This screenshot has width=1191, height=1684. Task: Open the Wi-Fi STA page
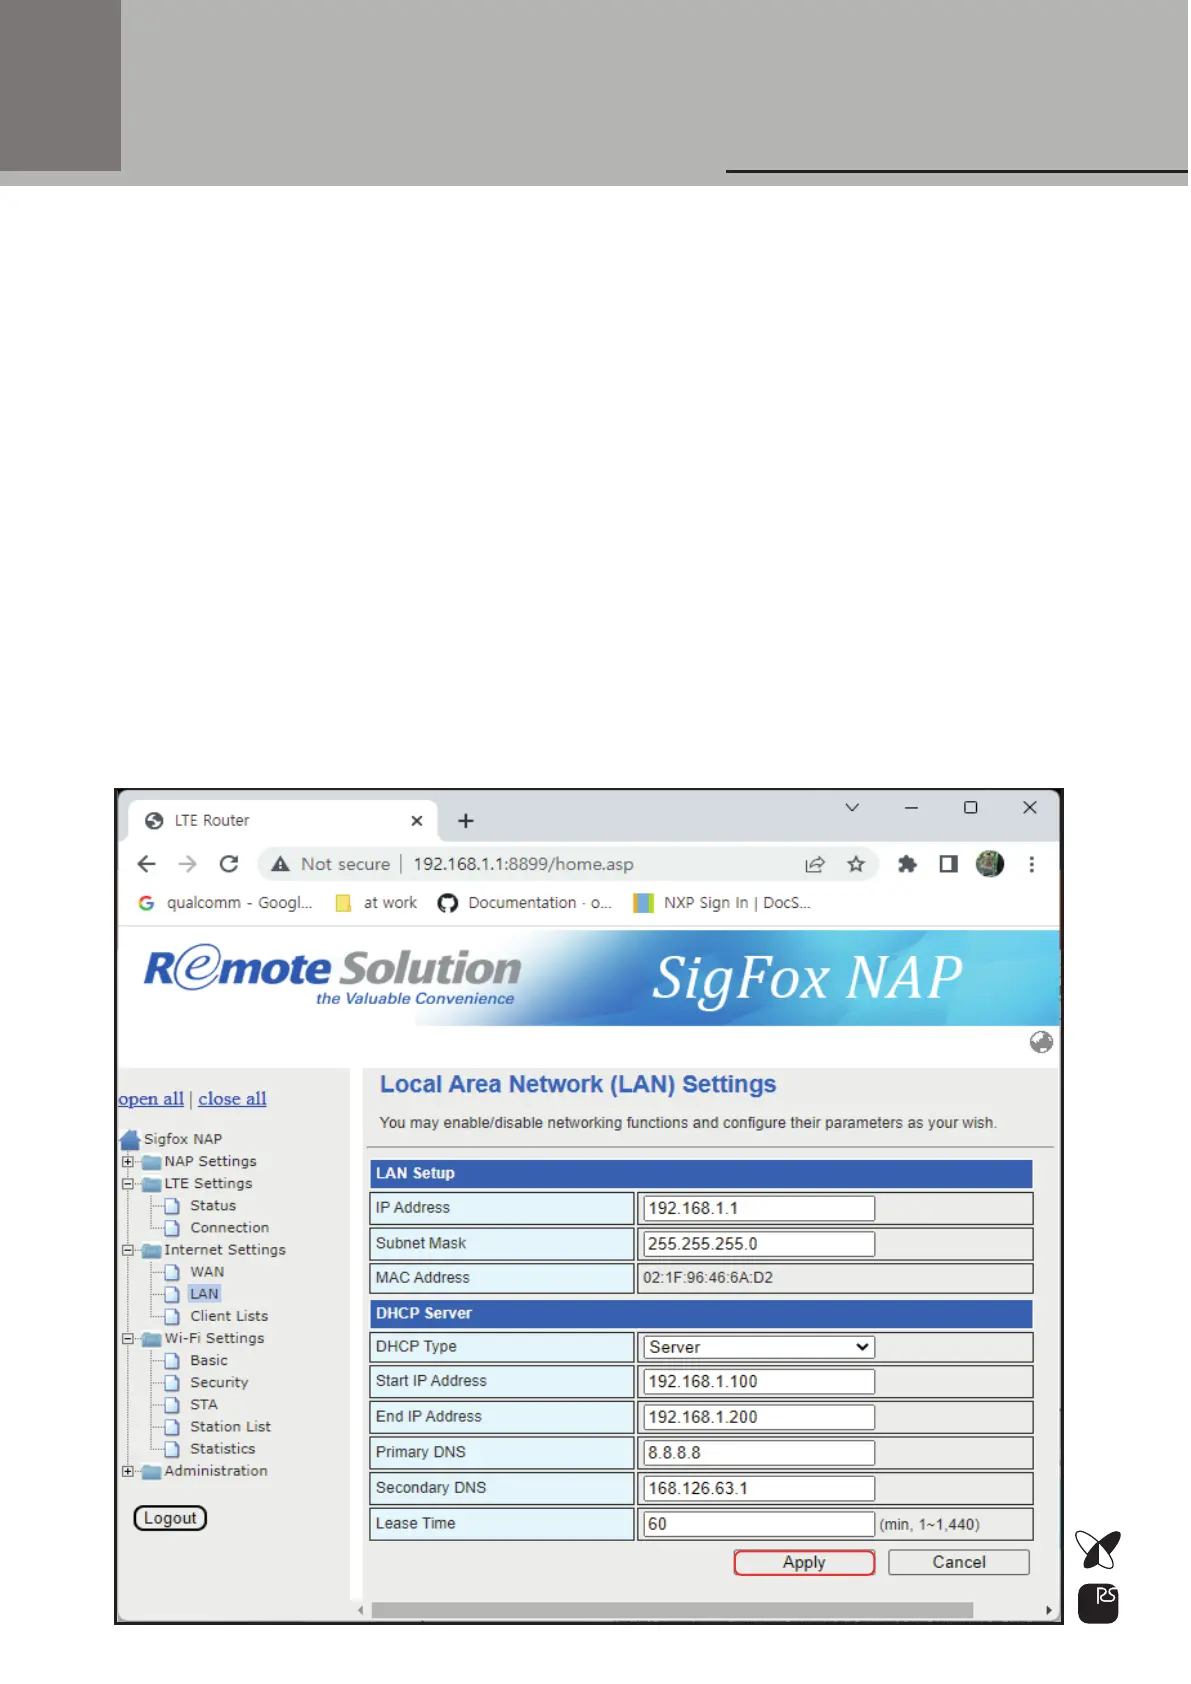click(x=204, y=1405)
